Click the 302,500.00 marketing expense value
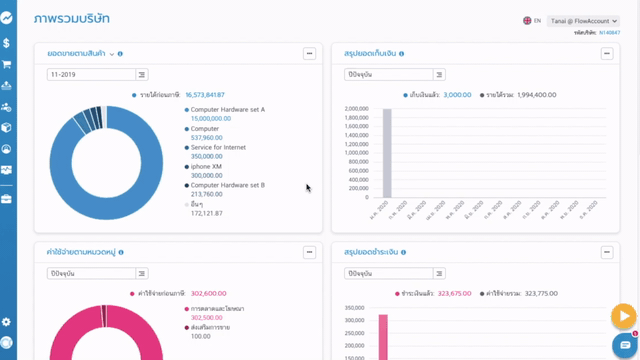This screenshot has height=360, width=640. 207,318
